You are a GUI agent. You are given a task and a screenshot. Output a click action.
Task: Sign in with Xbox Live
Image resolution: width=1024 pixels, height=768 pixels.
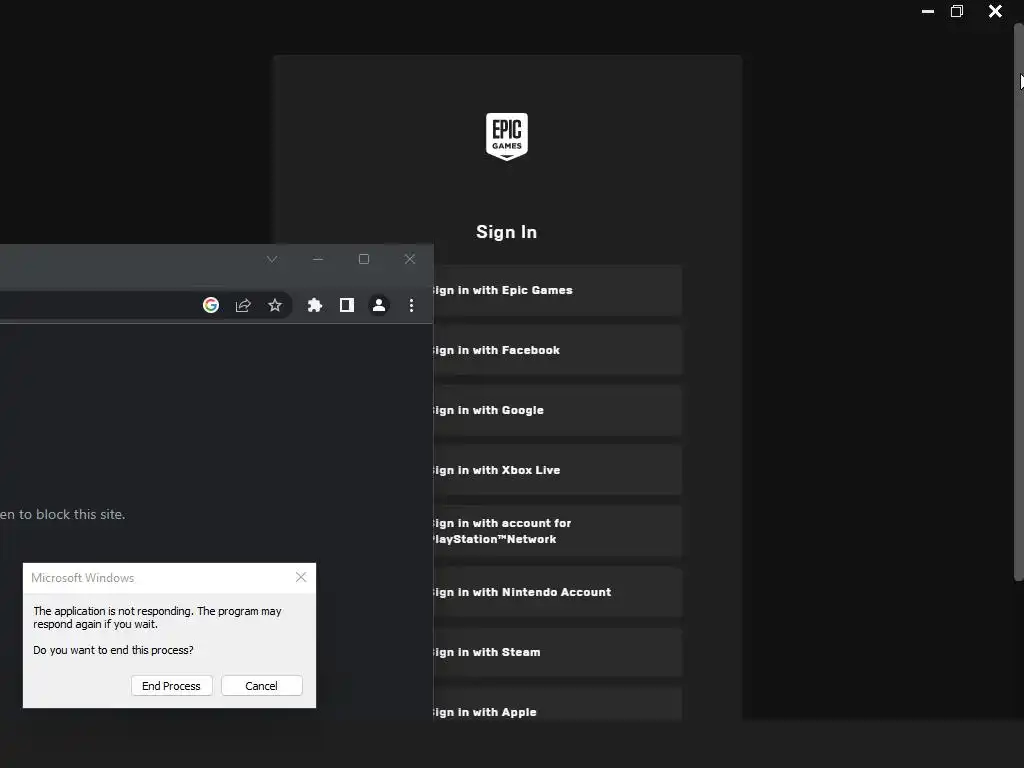coord(558,470)
